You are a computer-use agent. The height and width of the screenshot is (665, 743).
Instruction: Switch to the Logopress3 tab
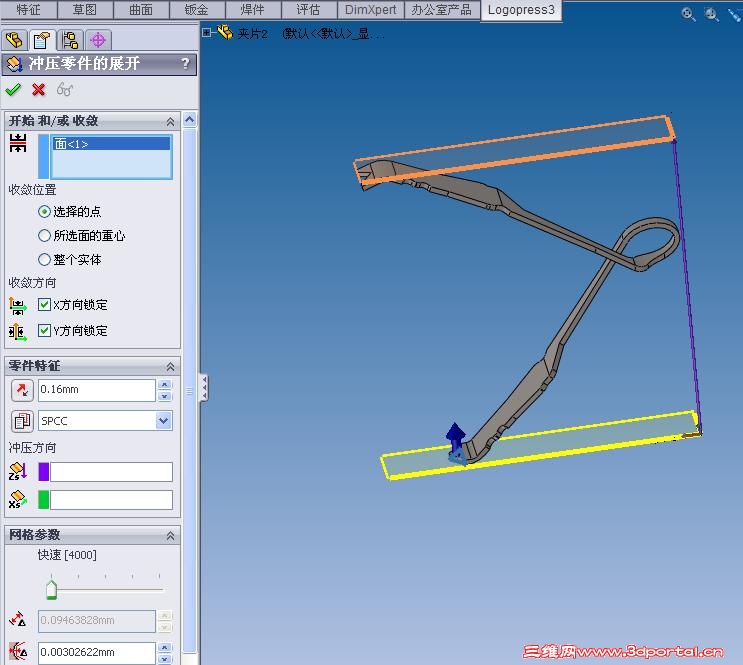coord(521,9)
